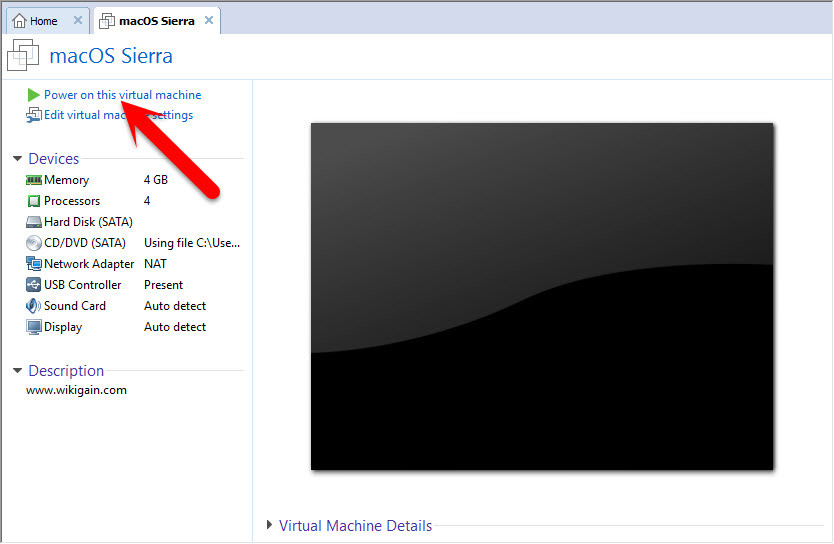Select Sound Card label
The height and width of the screenshot is (544, 834).
point(75,306)
